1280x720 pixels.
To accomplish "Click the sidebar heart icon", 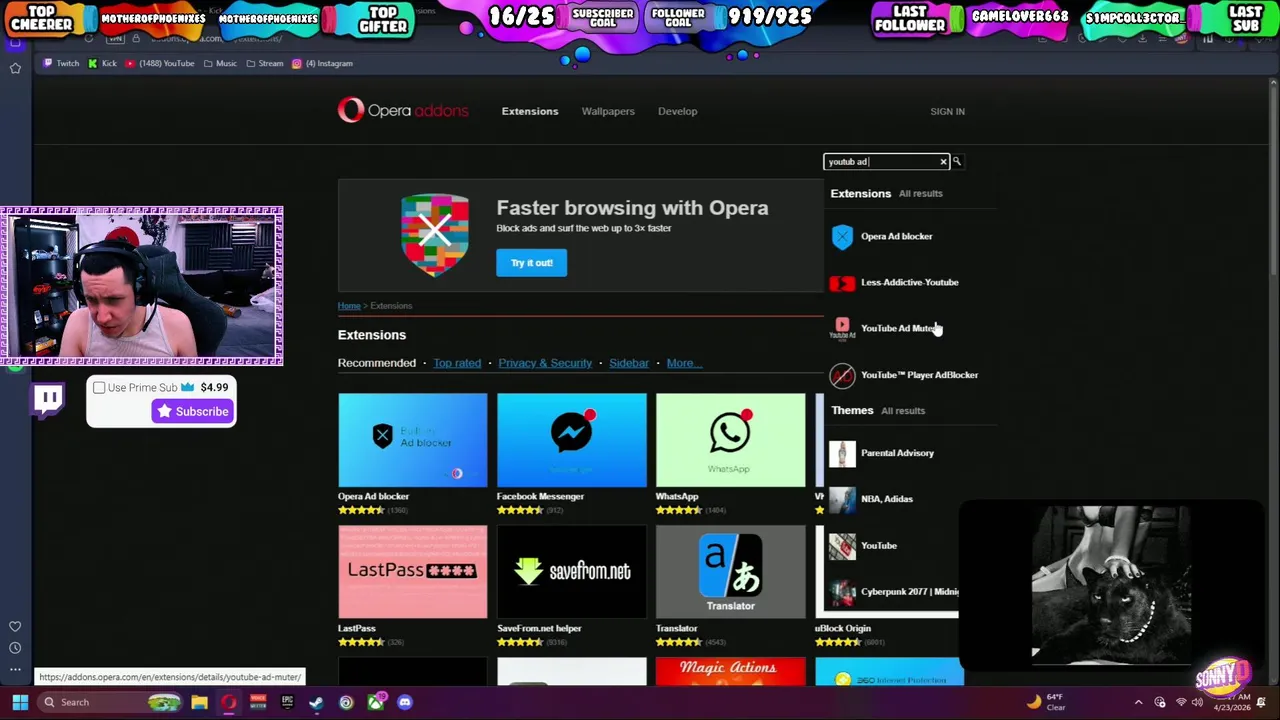I will (15, 626).
